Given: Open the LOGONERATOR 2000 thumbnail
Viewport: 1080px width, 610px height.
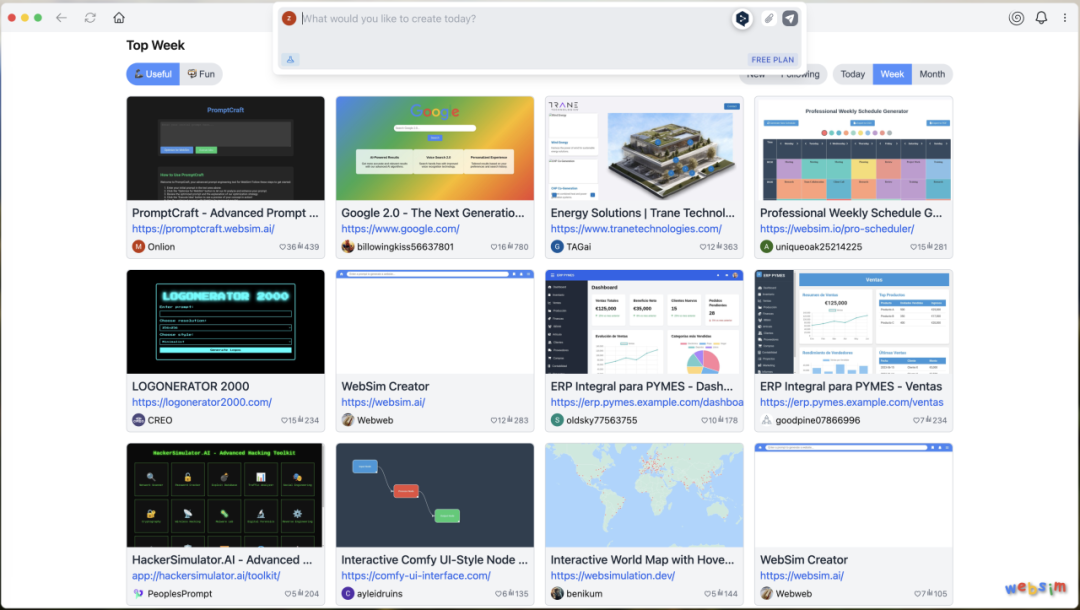Looking at the screenshot, I should tap(225, 321).
